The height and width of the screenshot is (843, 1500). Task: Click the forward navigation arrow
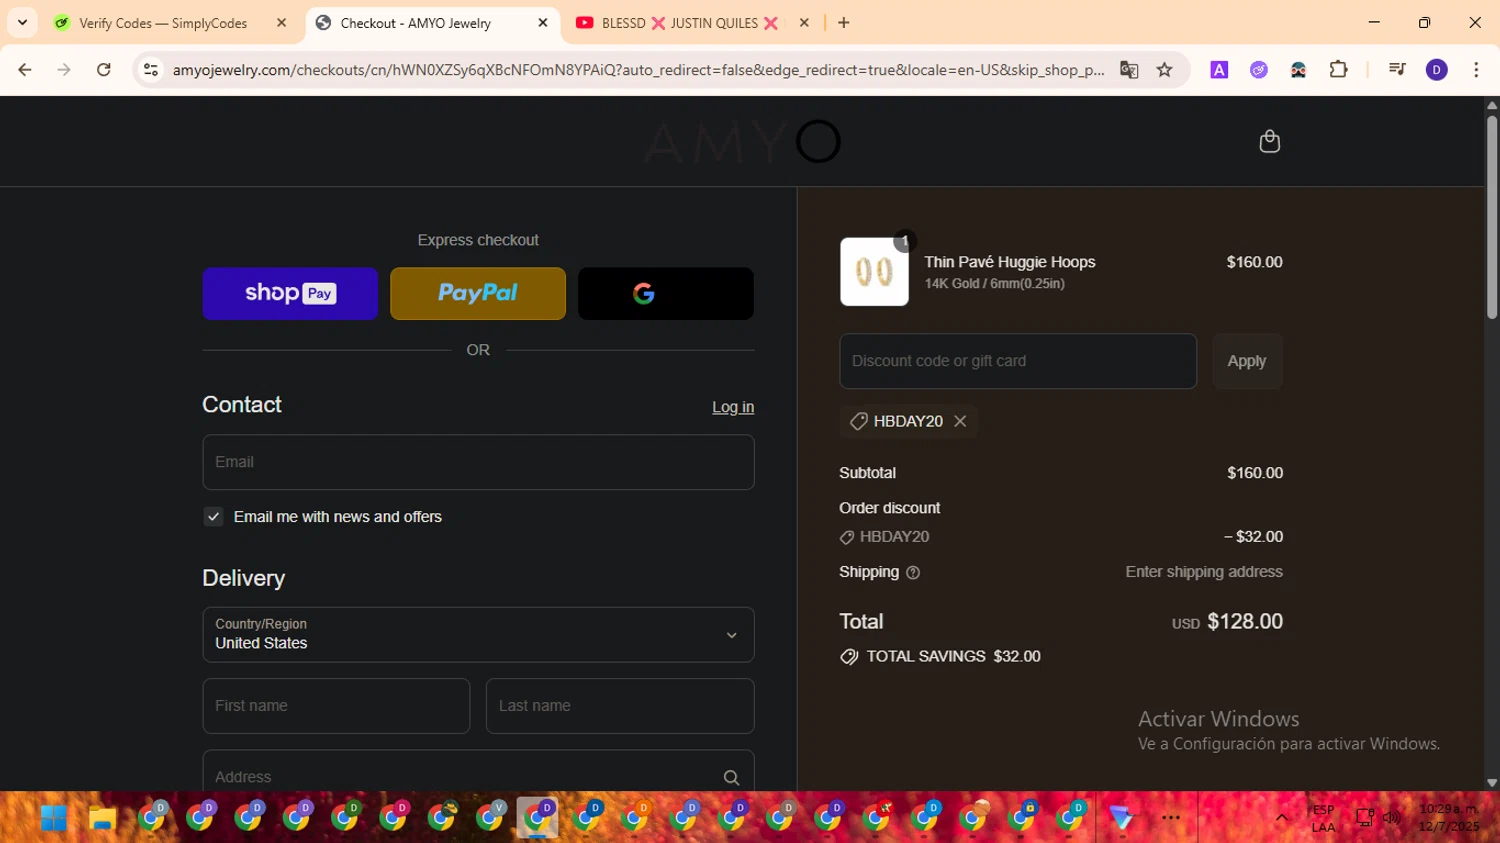coord(64,70)
